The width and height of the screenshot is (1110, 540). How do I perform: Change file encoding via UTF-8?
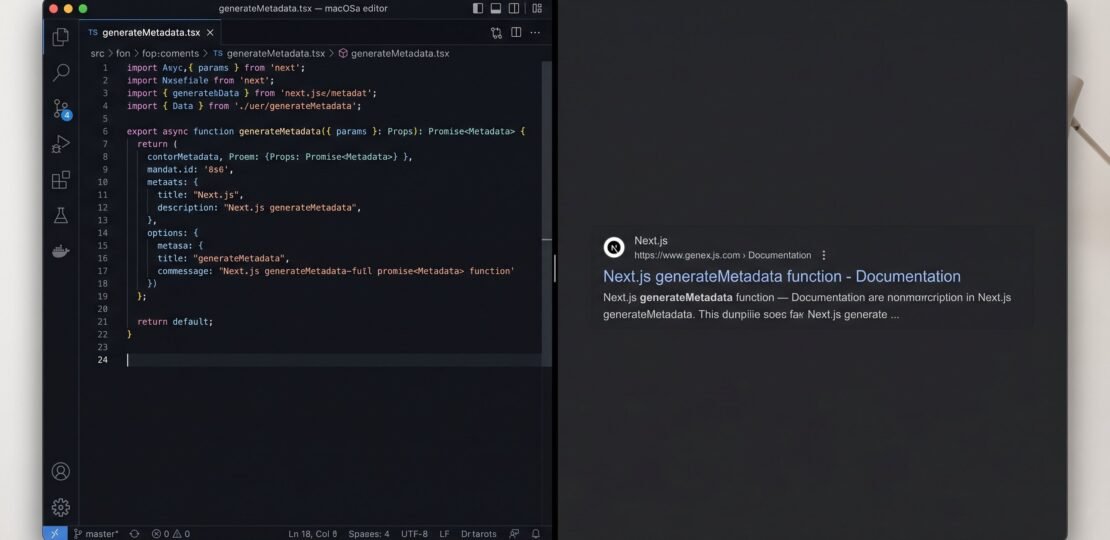[414, 534]
